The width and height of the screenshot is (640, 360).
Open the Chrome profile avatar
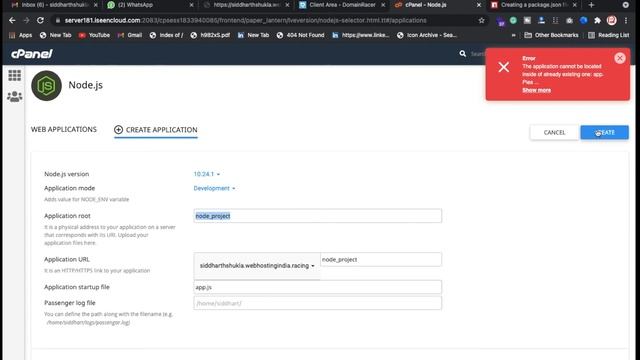pos(611,20)
